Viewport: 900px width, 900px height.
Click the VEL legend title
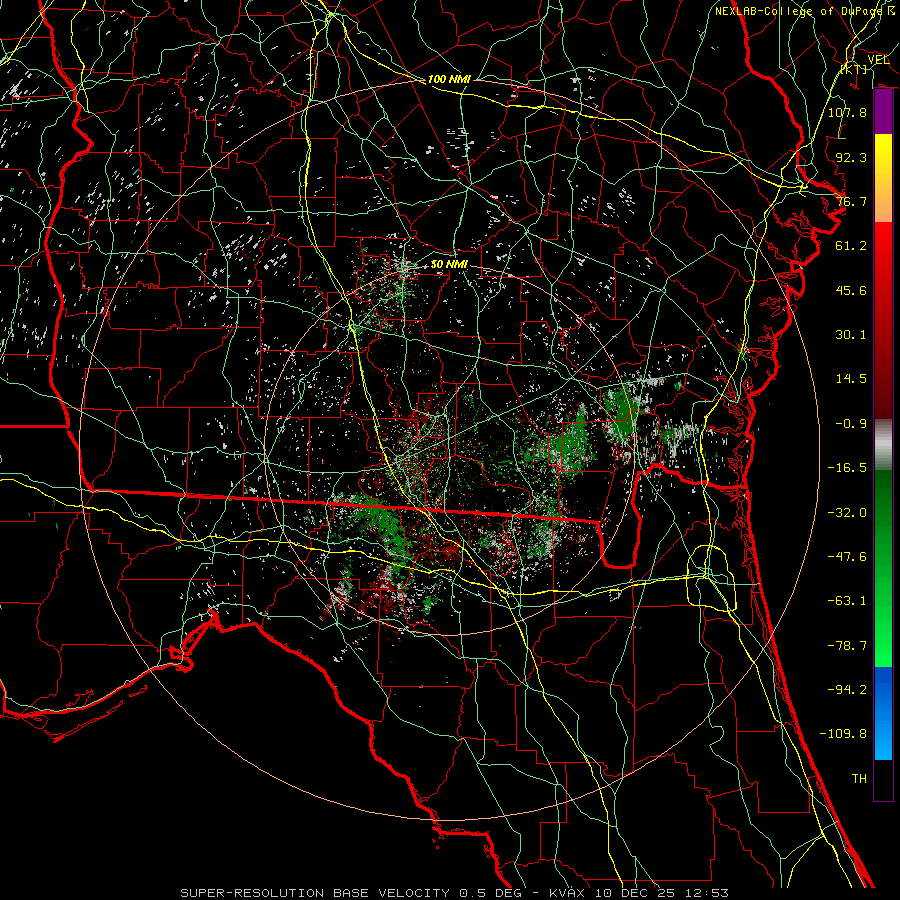[878, 60]
